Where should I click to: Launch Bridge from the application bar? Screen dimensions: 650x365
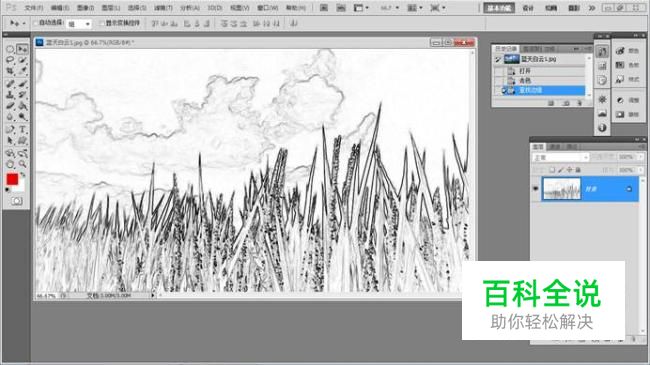coord(324,7)
